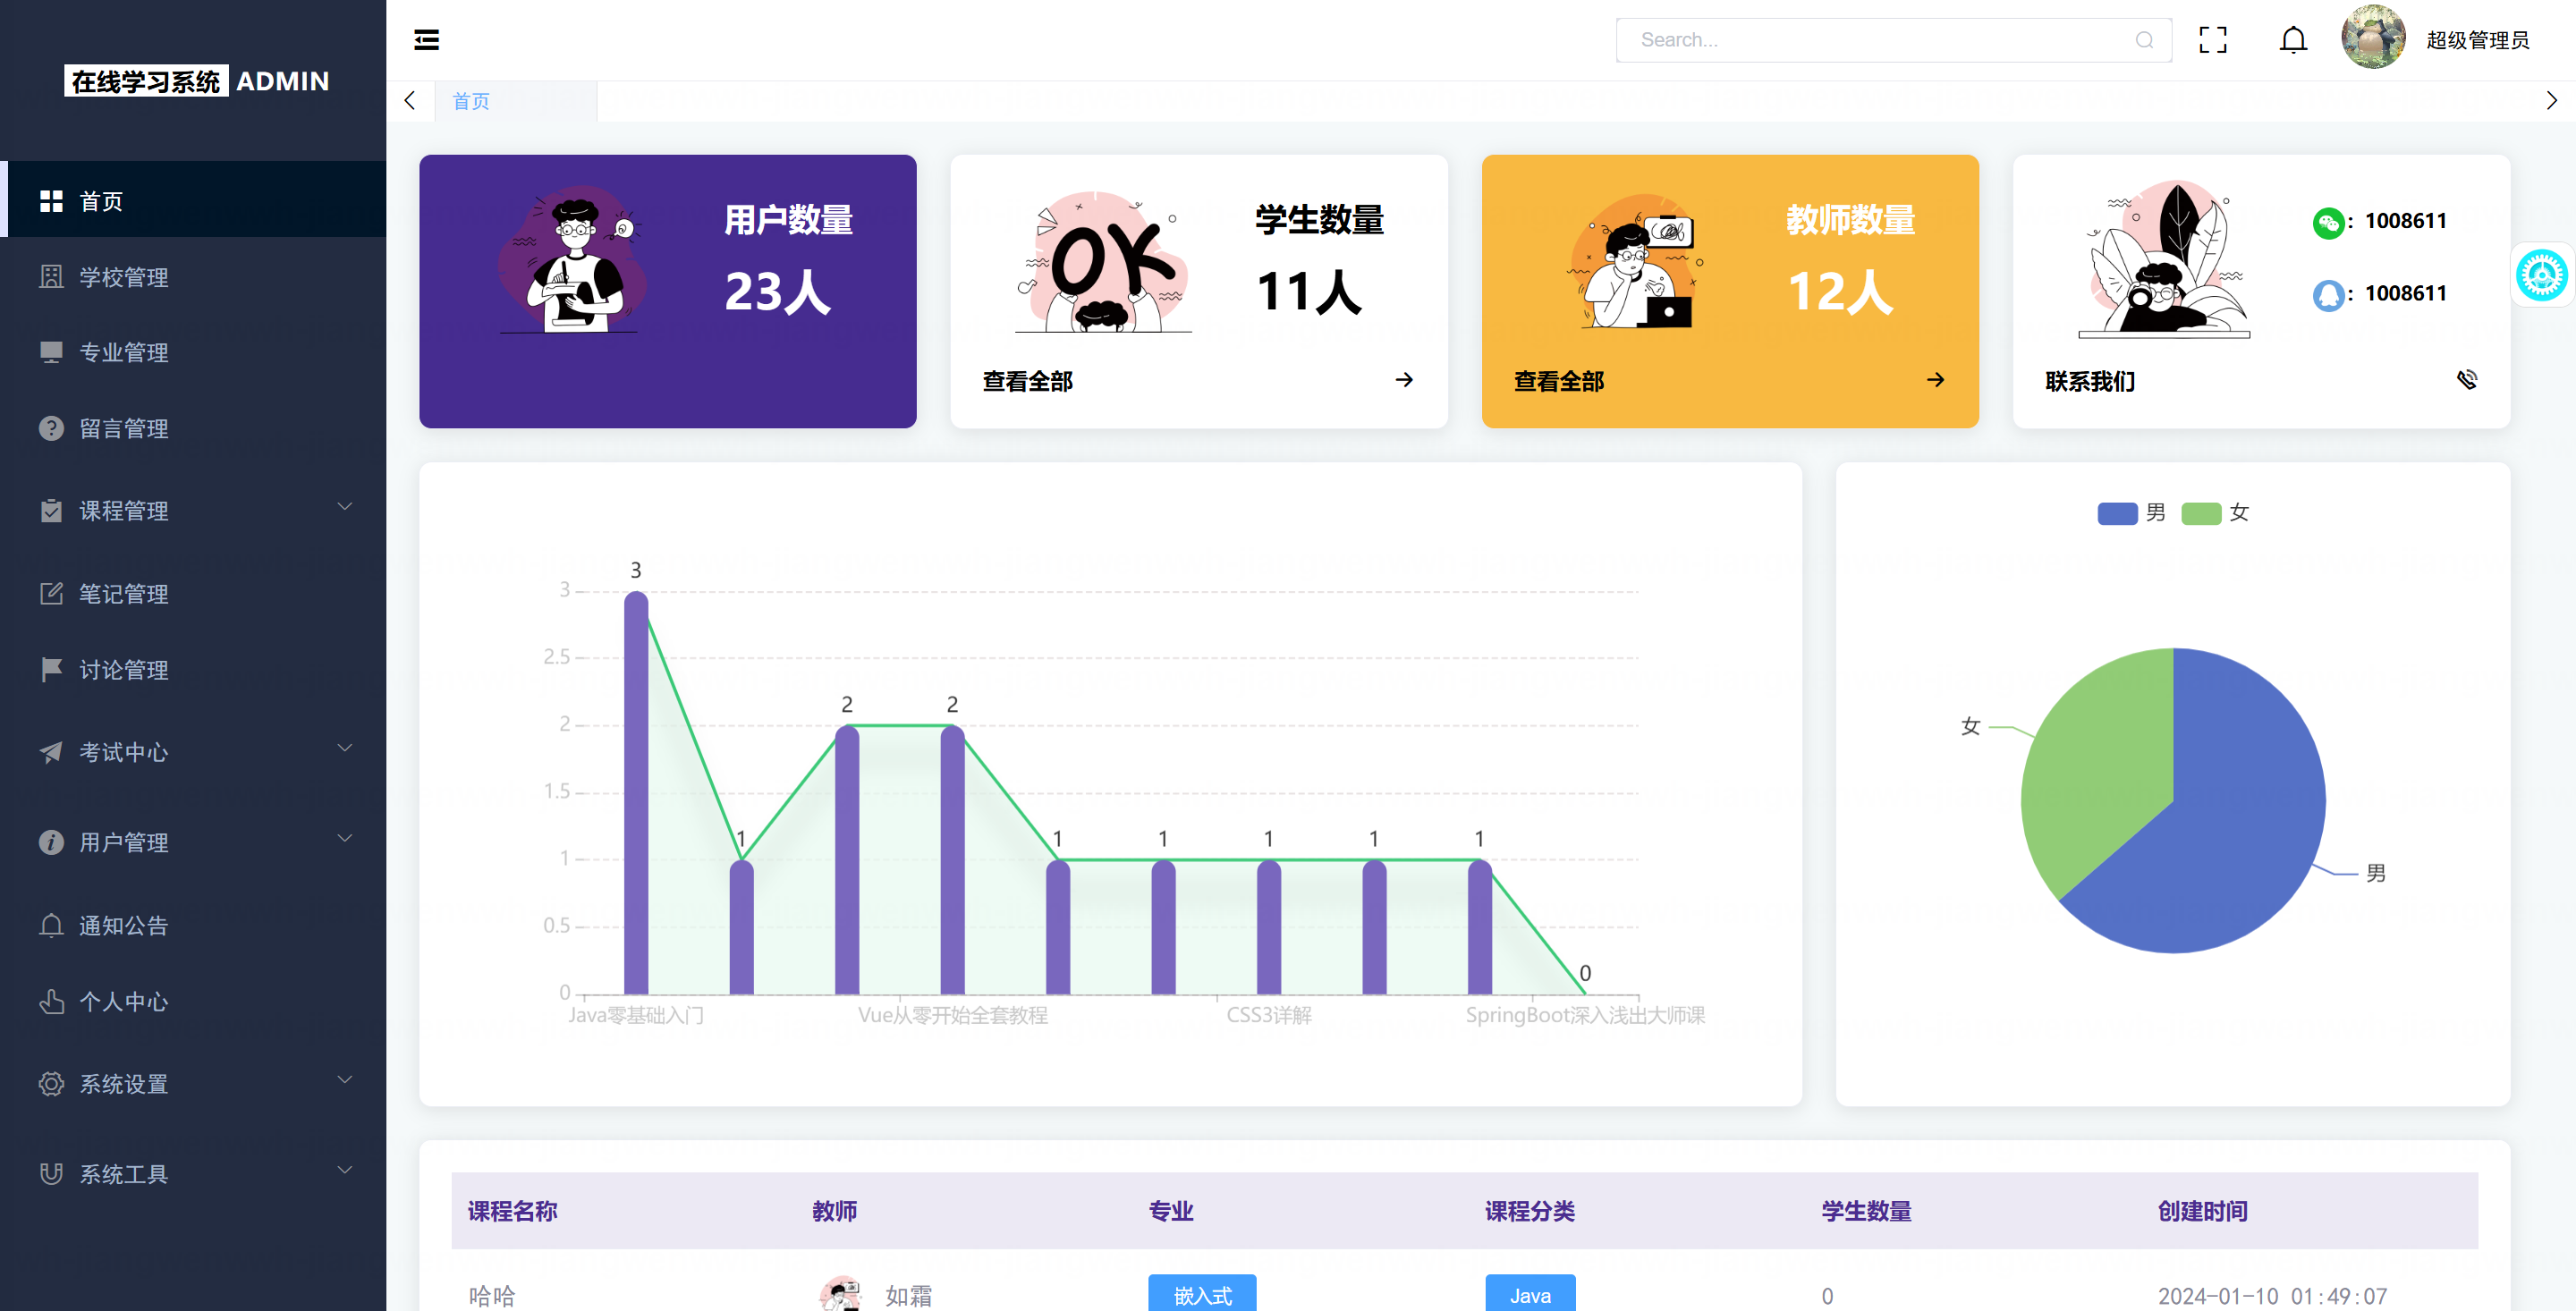Click the arrow in the 教师数量 card
Viewport: 2576px width, 1311px height.
click(x=1935, y=380)
